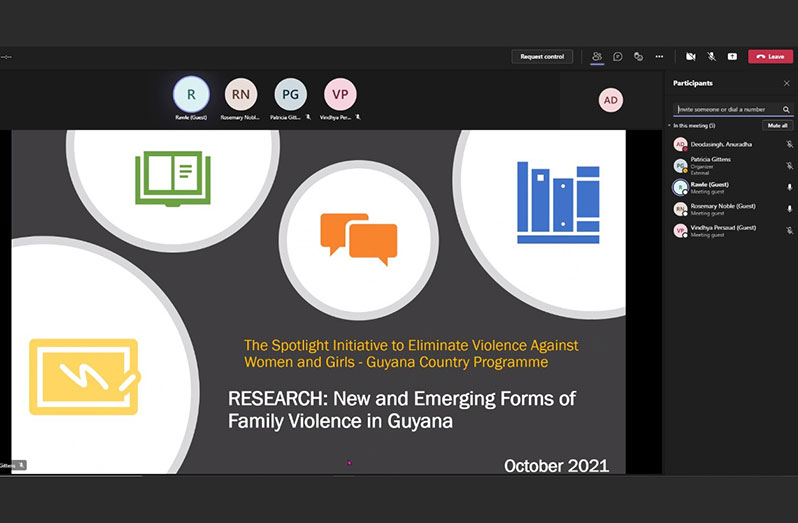The width and height of the screenshot is (798, 523).
Task: Click the PG avatar in the participants list
Action: tap(680, 166)
